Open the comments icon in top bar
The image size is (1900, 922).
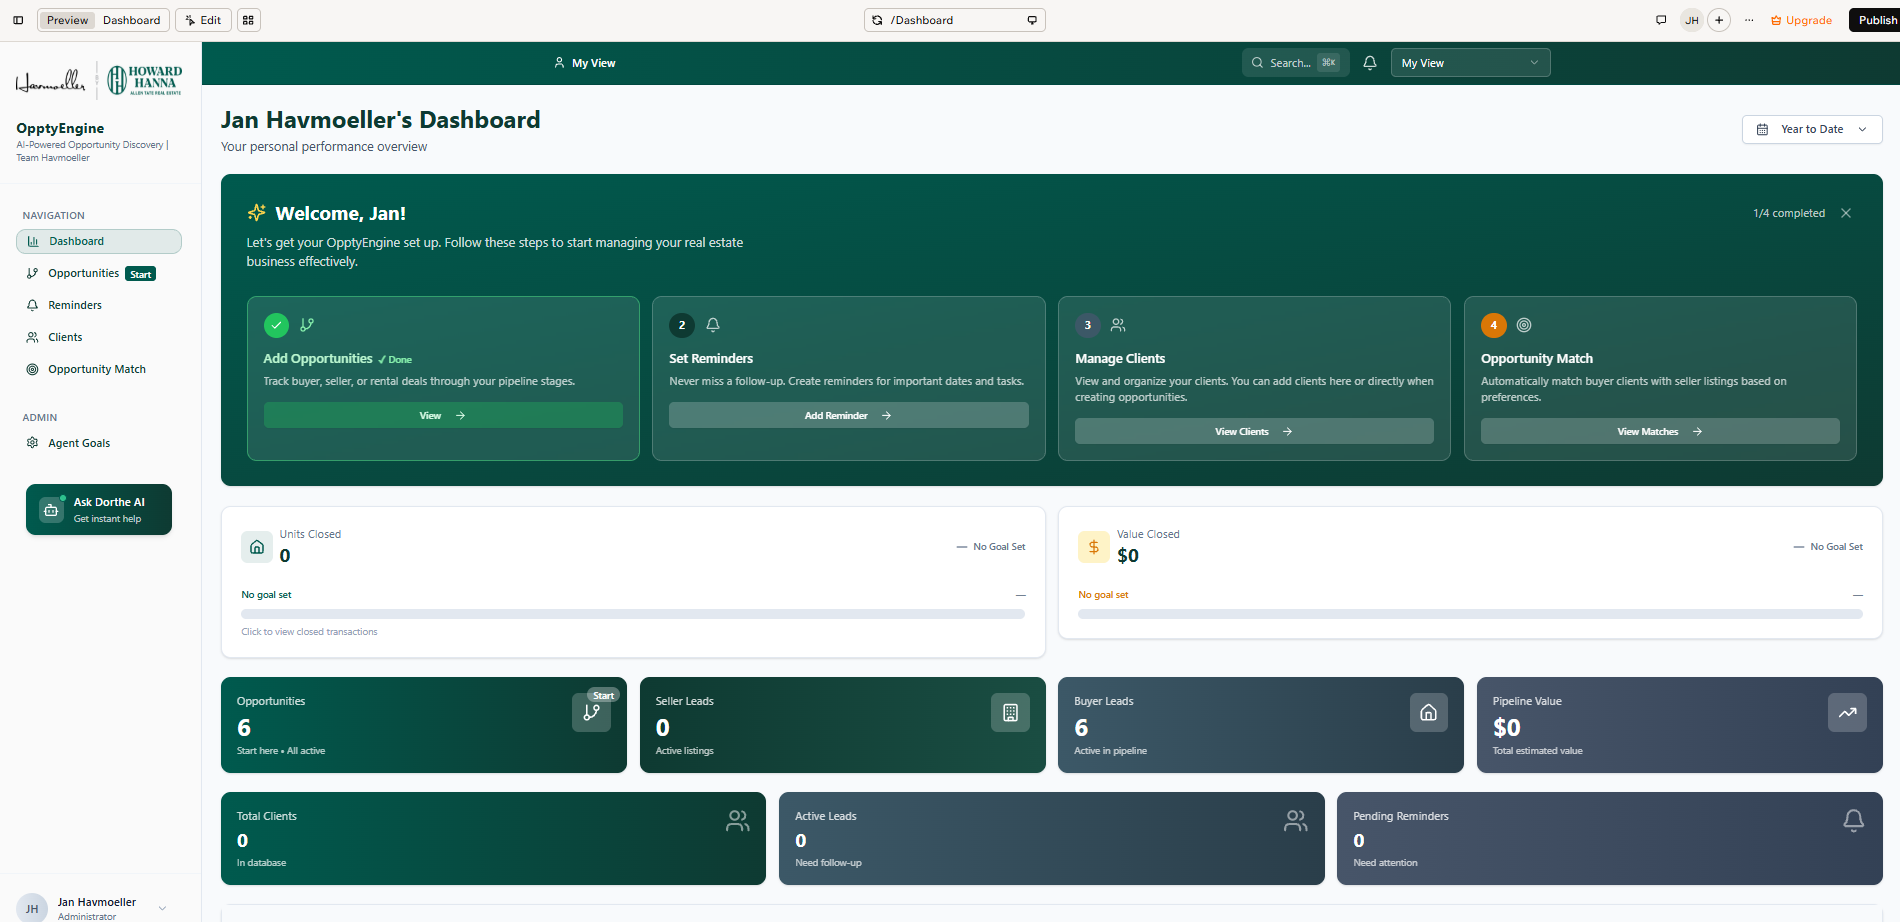(1661, 20)
